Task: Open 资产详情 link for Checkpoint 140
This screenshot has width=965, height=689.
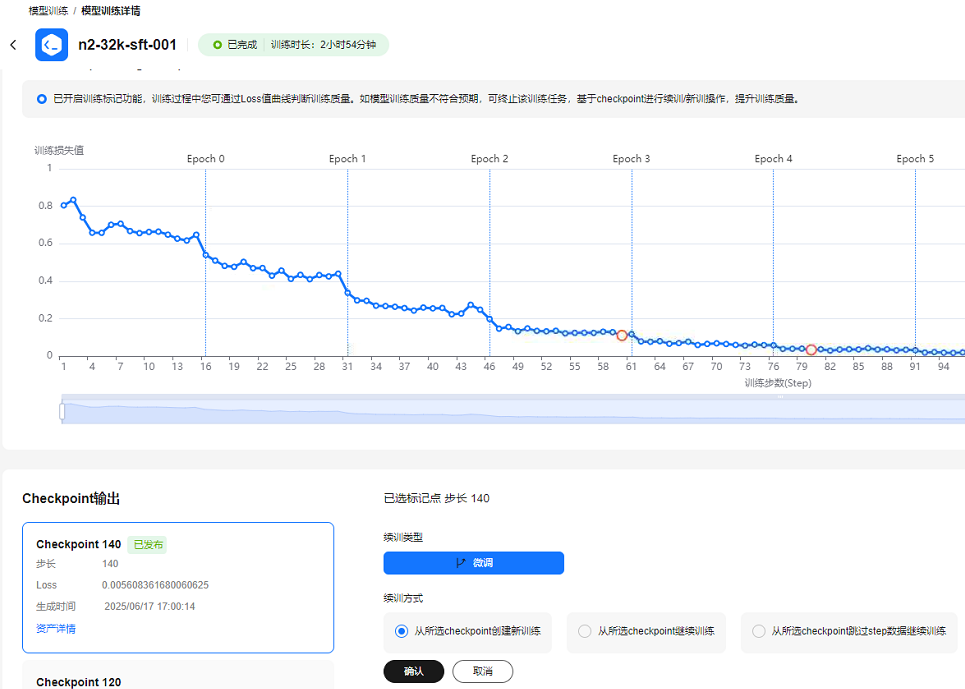Action: tap(56, 628)
